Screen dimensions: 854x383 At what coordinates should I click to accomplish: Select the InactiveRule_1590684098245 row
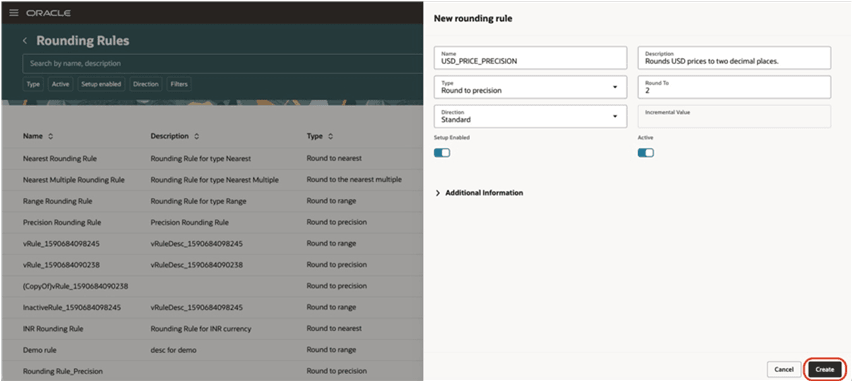(212, 307)
